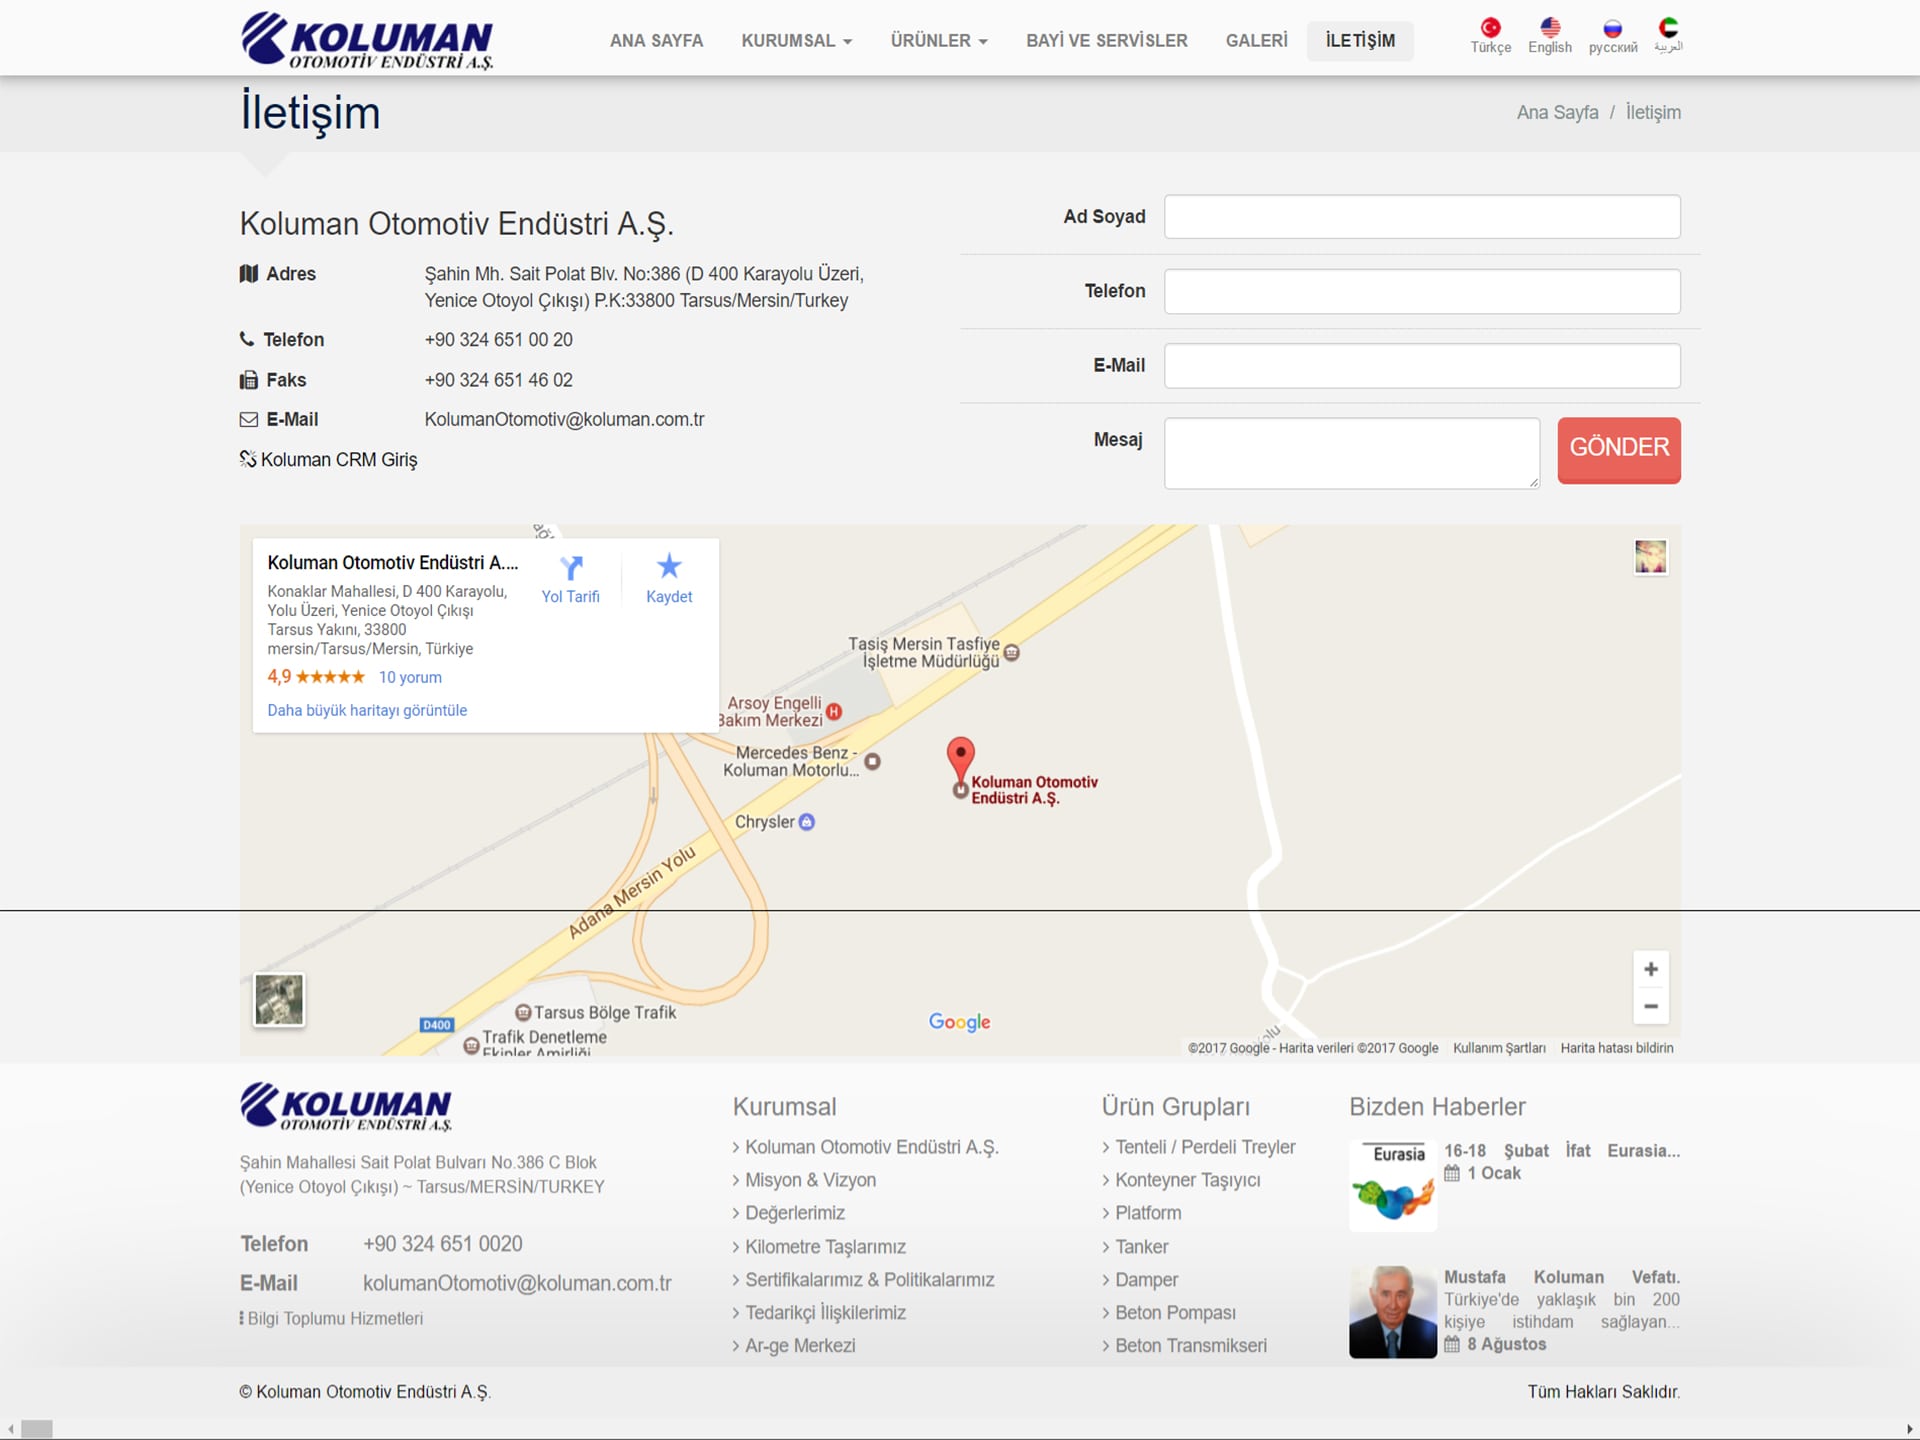The height and width of the screenshot is (1440, 1920).
Task: Open the Kilometre Taşlarımız link
Action: [x=825, y=1247]
